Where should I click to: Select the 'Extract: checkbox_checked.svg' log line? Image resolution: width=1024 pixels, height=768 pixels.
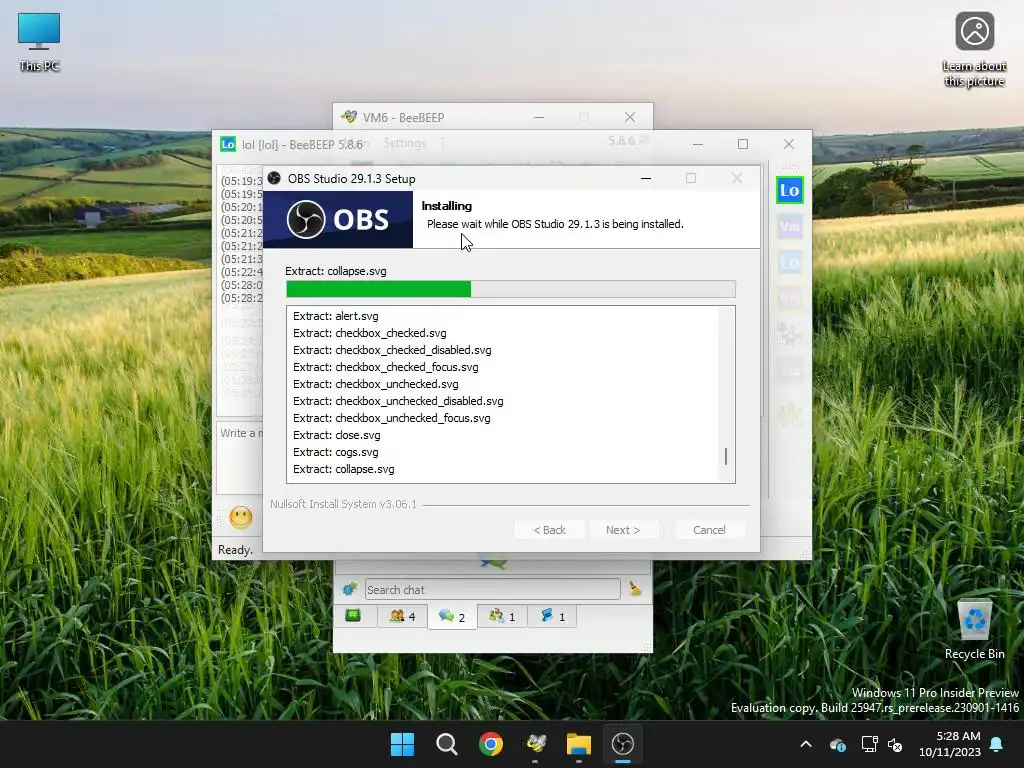(x=370, y=333)
